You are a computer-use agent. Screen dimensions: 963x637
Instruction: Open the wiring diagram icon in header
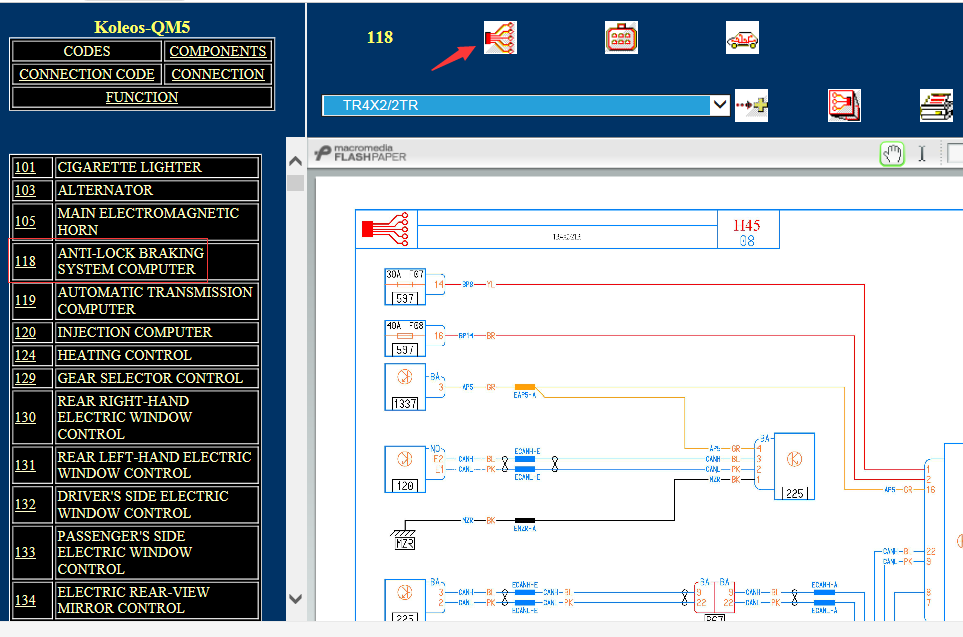(500, 37)
